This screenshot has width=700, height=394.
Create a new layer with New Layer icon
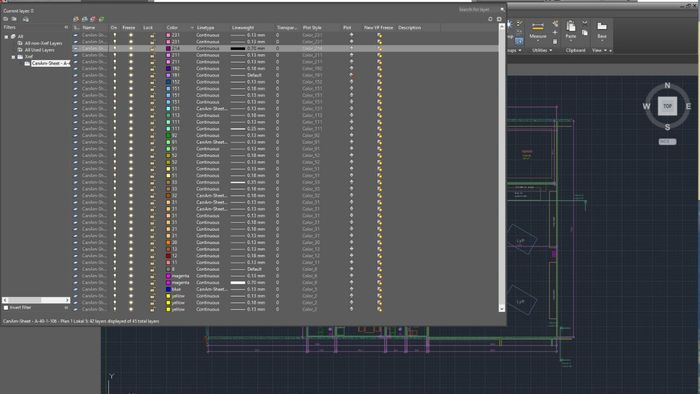(76, 19)
